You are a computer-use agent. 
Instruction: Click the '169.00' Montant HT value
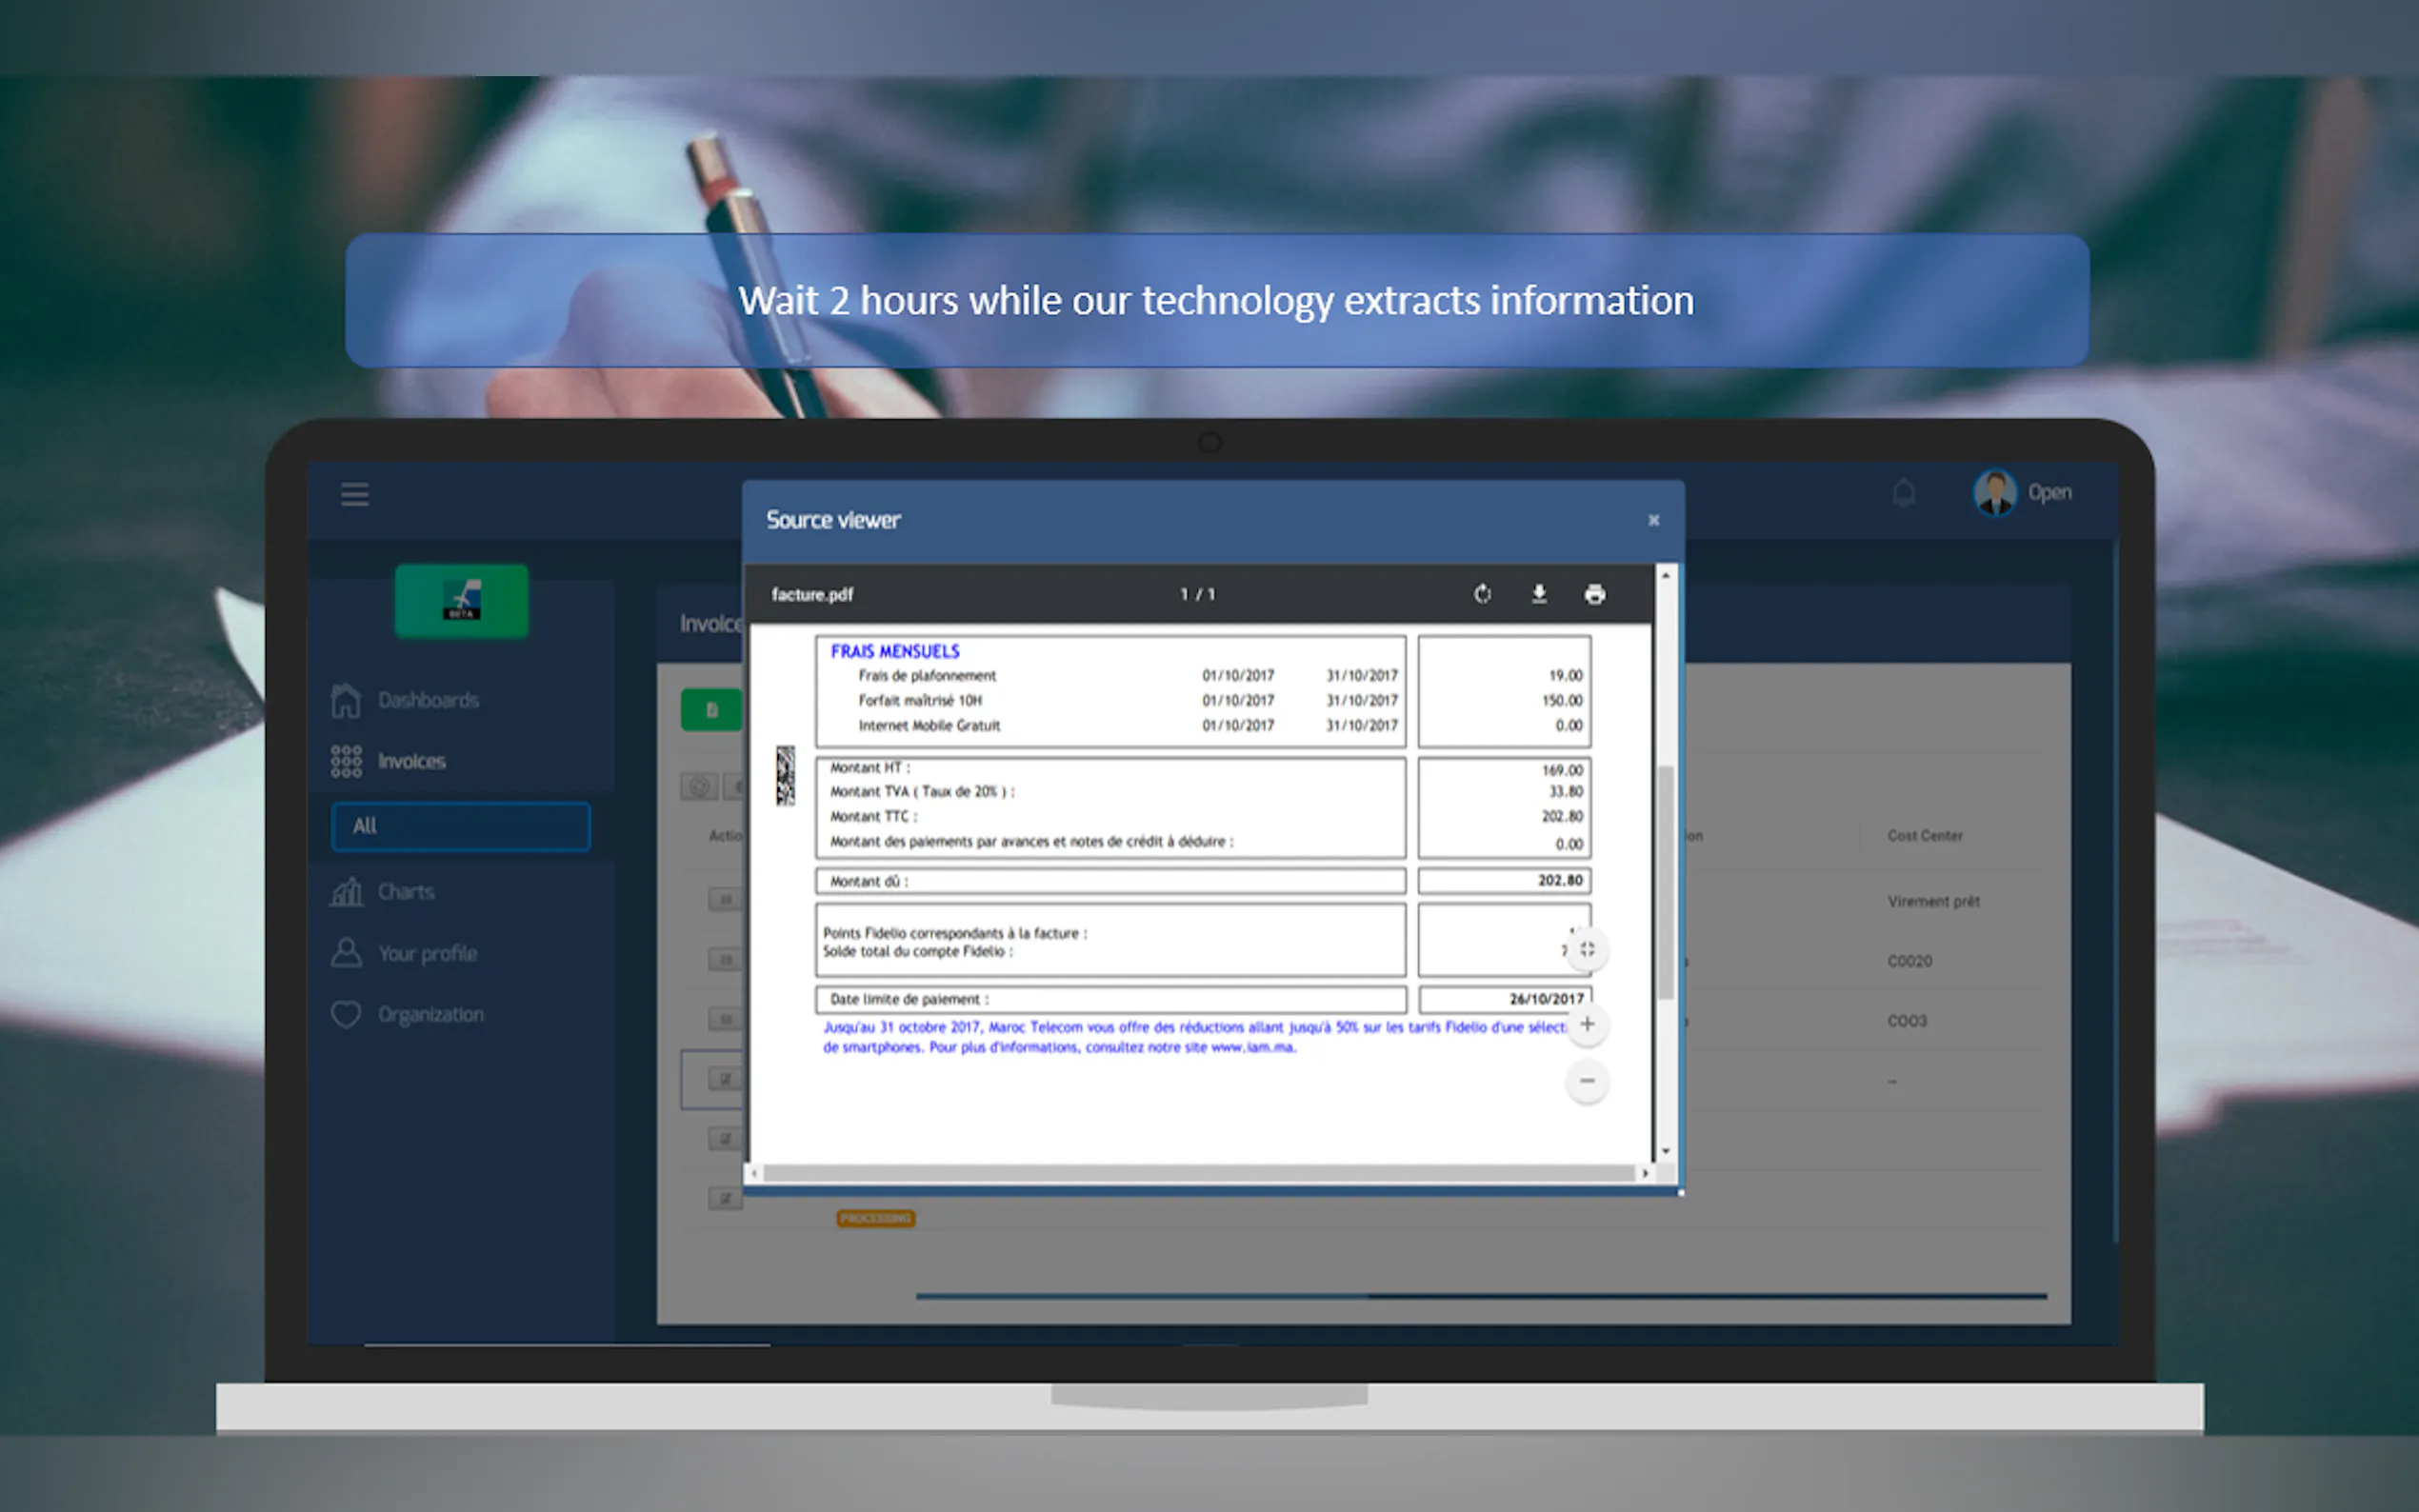pyautogui.click(x=1562, y=770)
